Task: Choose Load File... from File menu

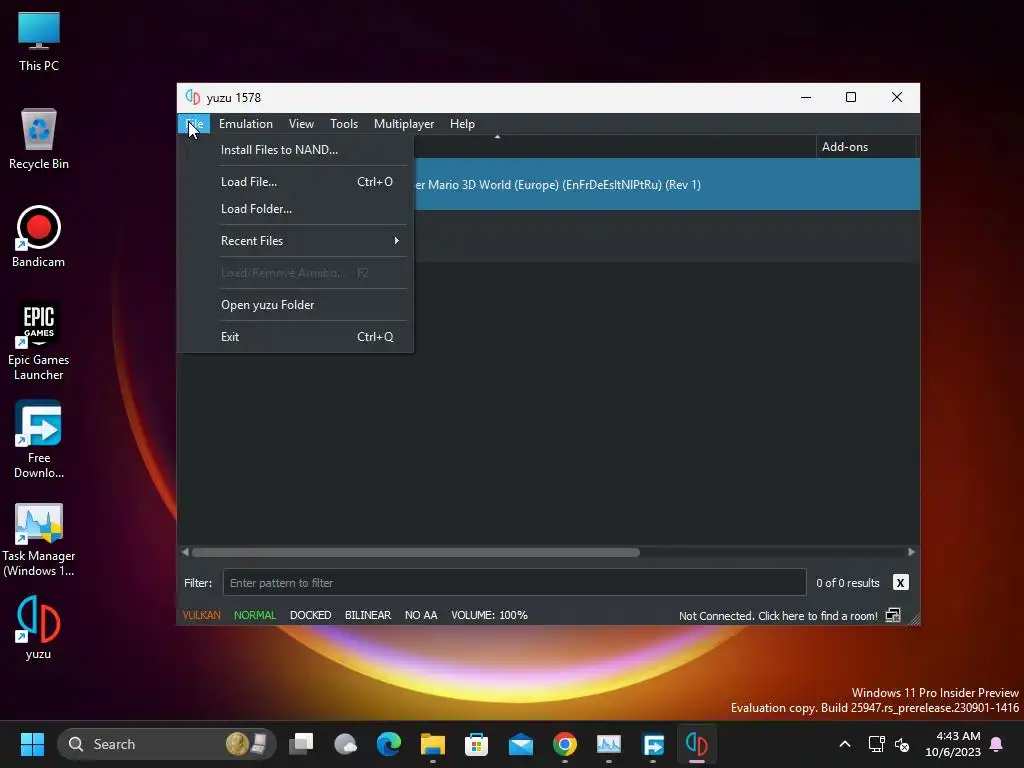Action: pyautogui.click(x=296, y=182)
